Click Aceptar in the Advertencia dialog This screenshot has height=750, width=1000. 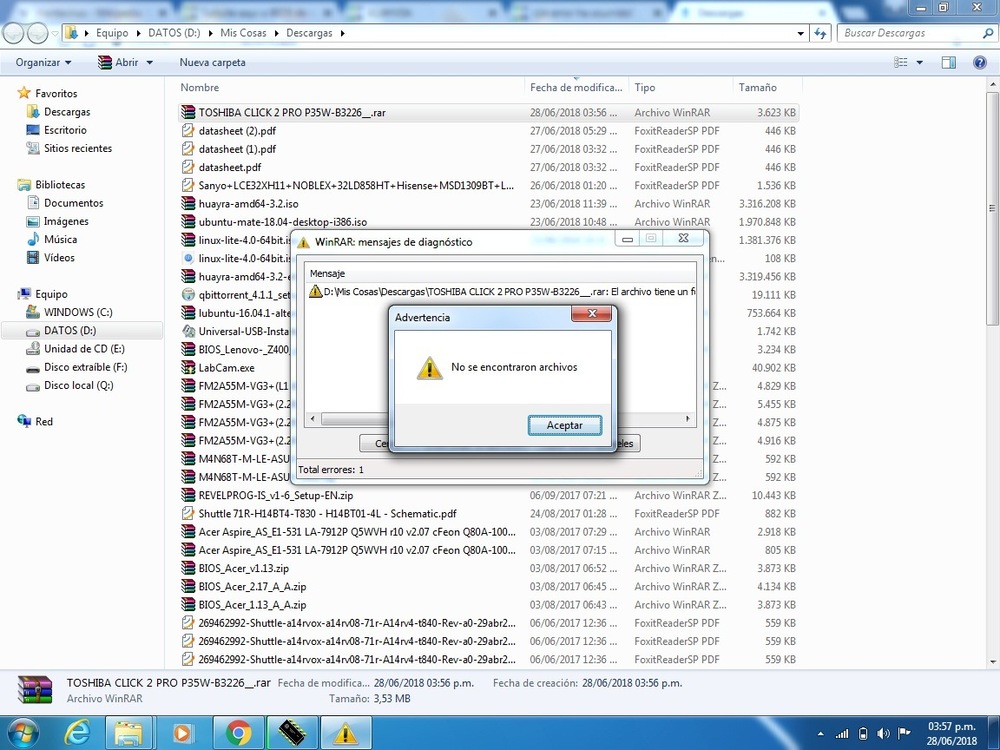tap(564, 425)
